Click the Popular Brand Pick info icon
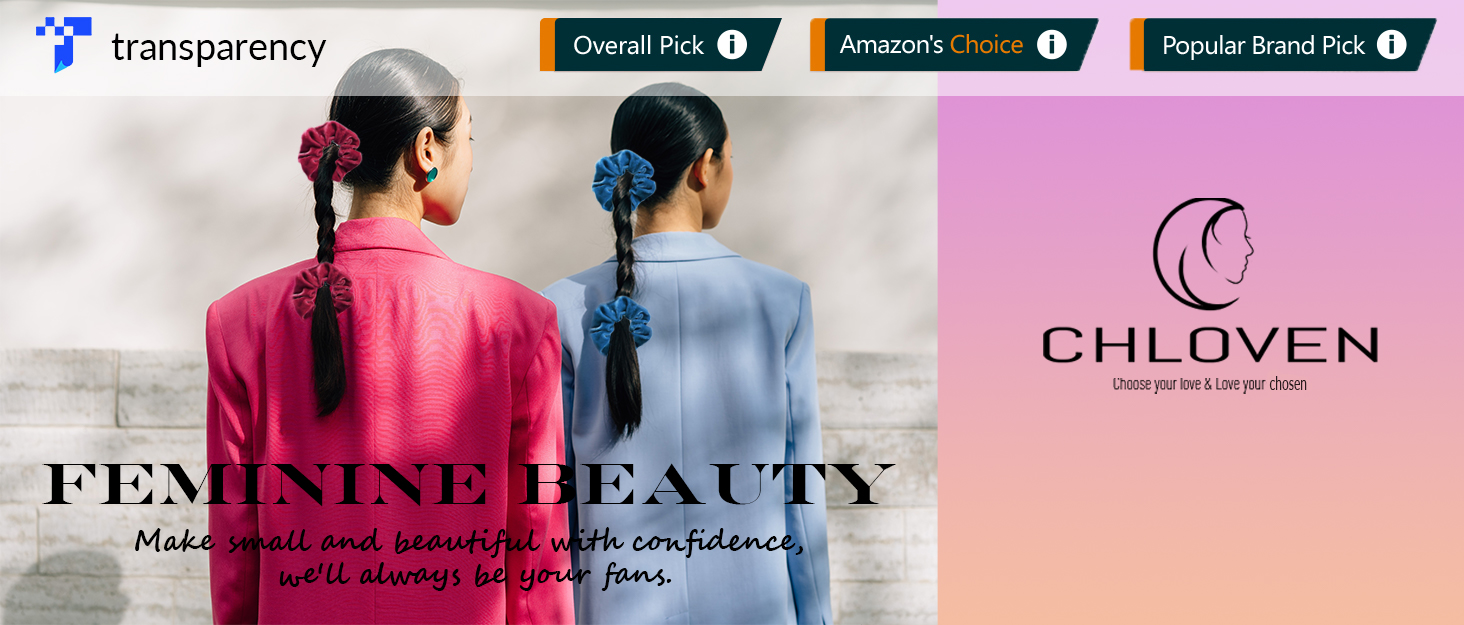Viewport: 1464px width, 625px height. pyautogui.click(x=1391, y=45)
